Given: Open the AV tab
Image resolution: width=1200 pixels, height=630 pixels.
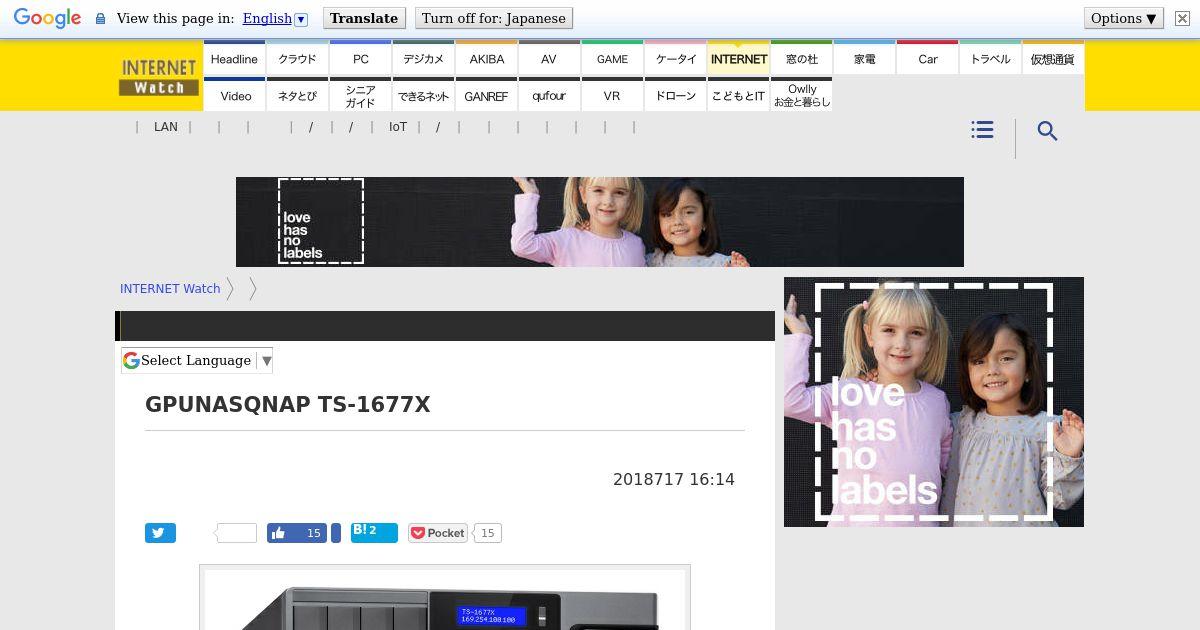Looking at the screenshot, I should [x=549, y=59].
